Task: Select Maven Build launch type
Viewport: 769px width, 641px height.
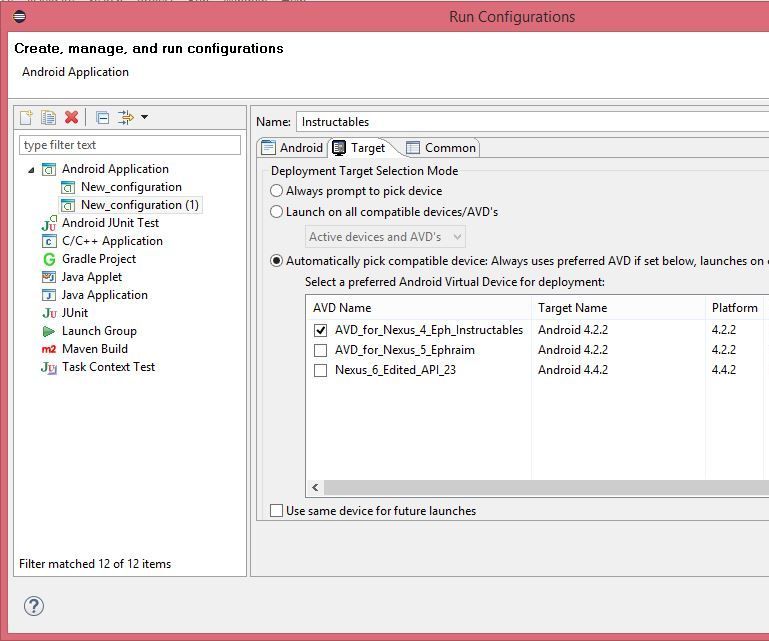Action: click(x=95, y=349)
